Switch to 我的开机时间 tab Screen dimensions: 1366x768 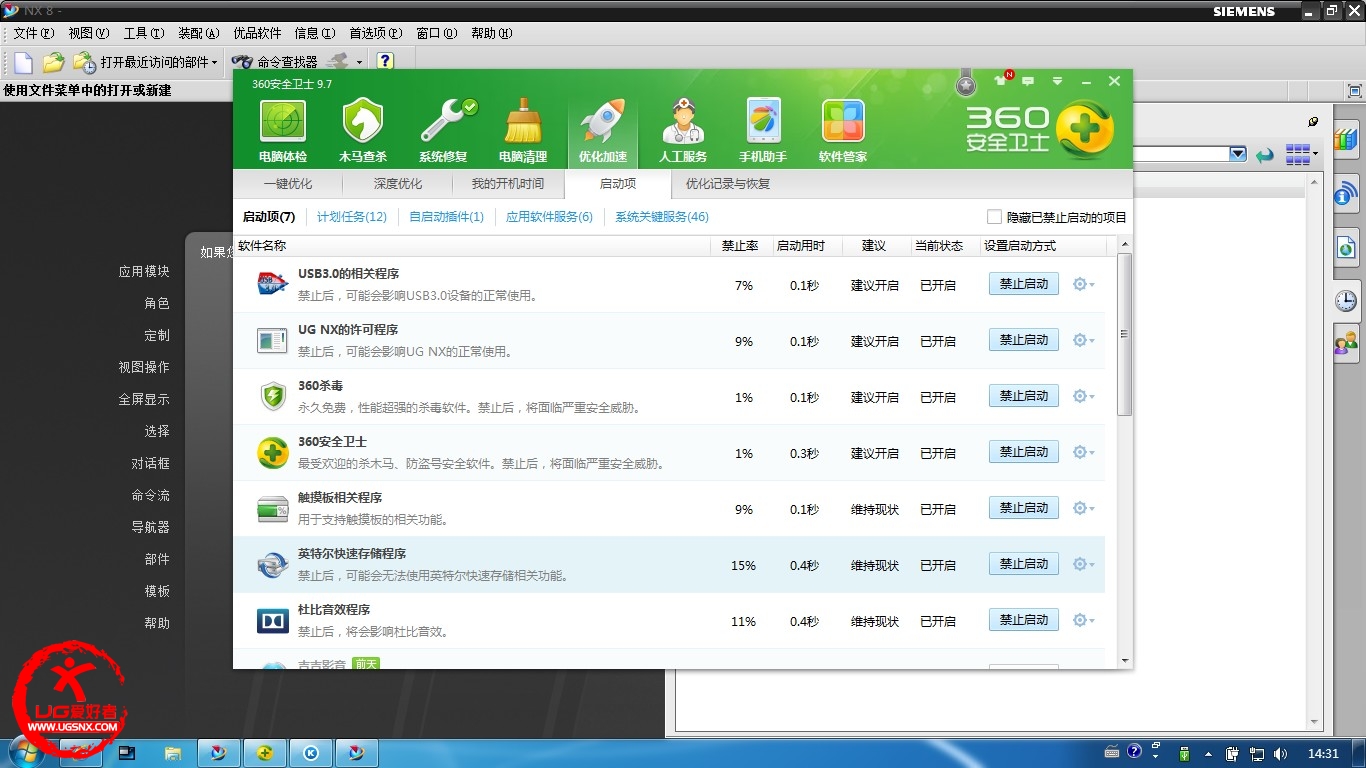tap(508, 184)
